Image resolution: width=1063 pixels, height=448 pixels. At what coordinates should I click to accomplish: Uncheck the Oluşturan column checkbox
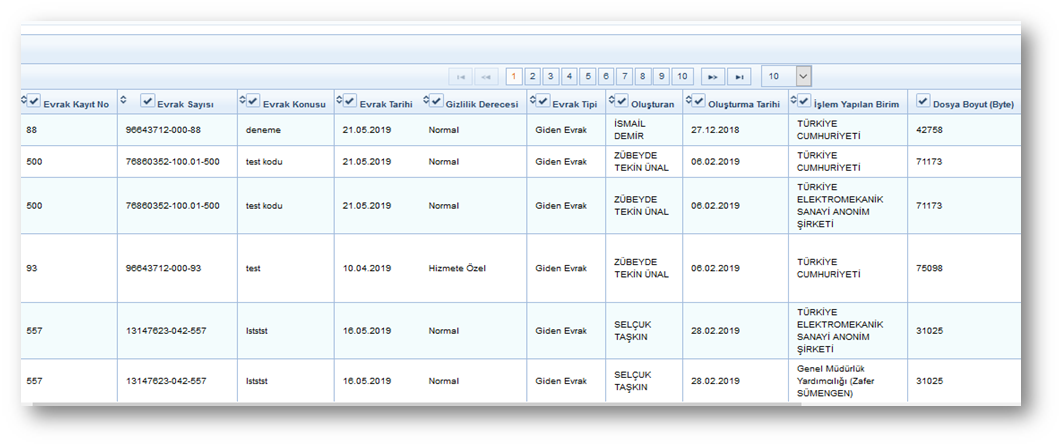point(621,101)
